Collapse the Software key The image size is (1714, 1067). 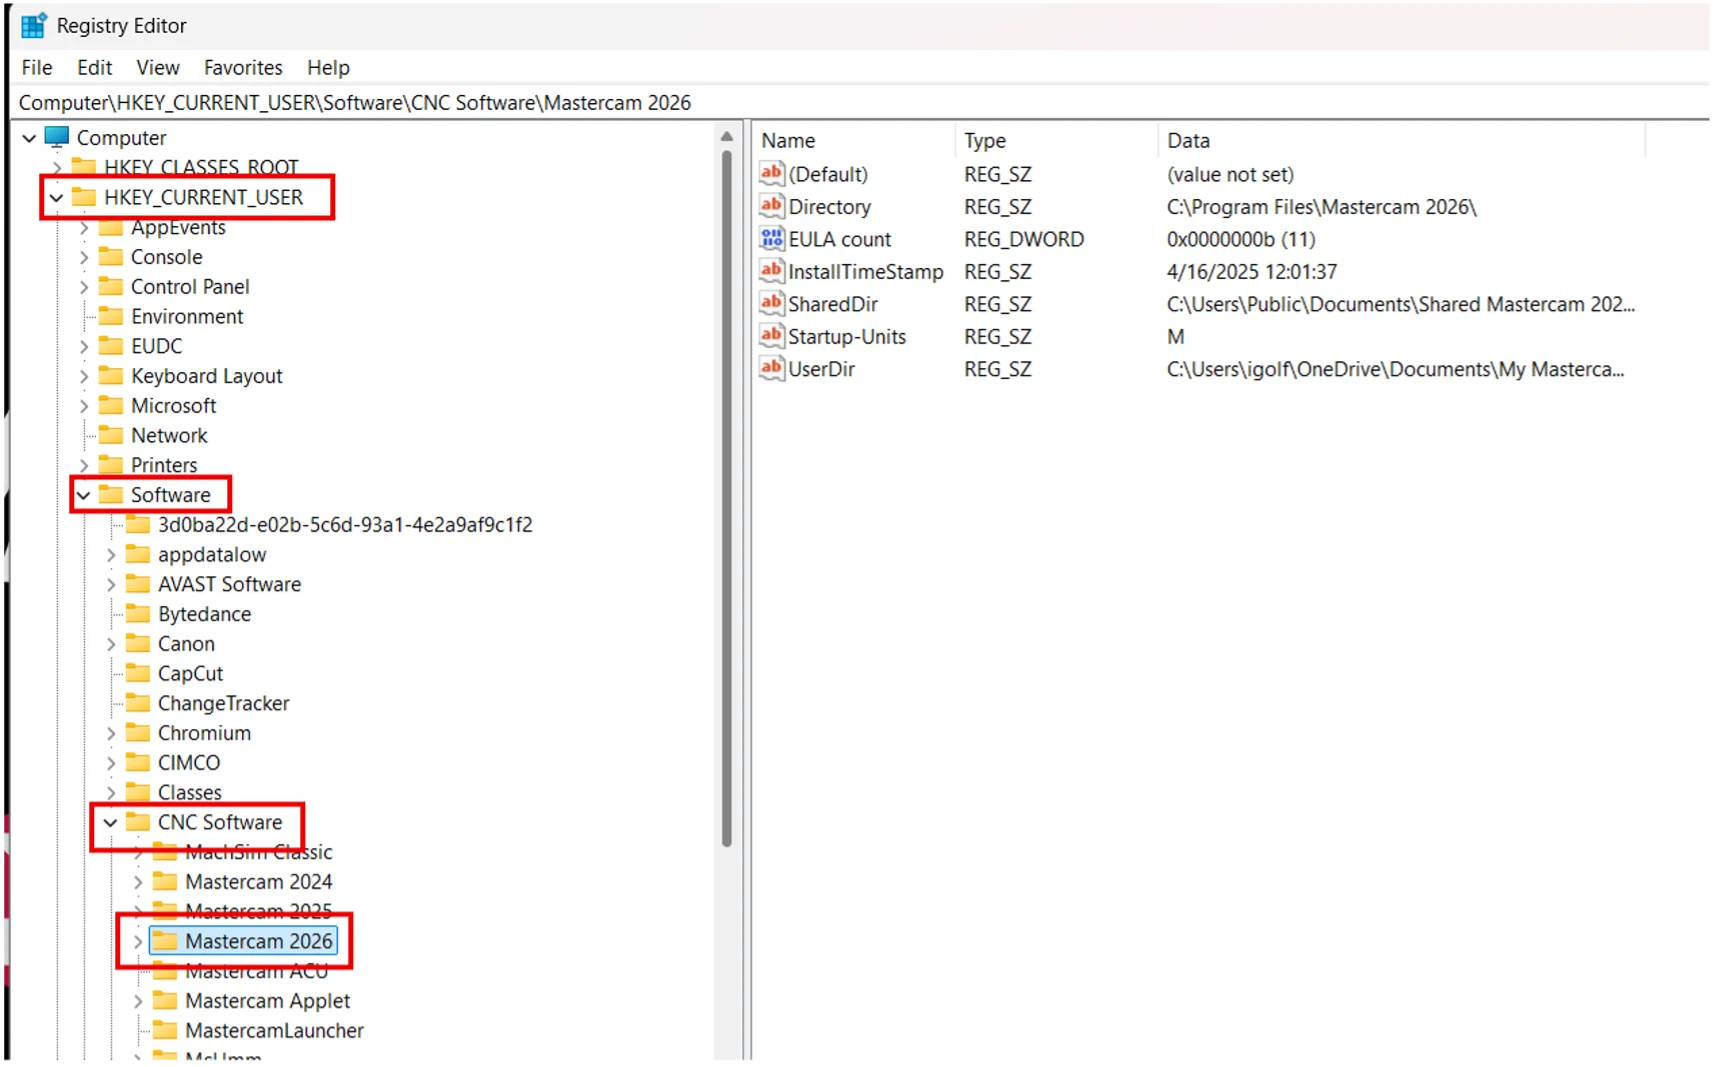click(x=84, y=495)
